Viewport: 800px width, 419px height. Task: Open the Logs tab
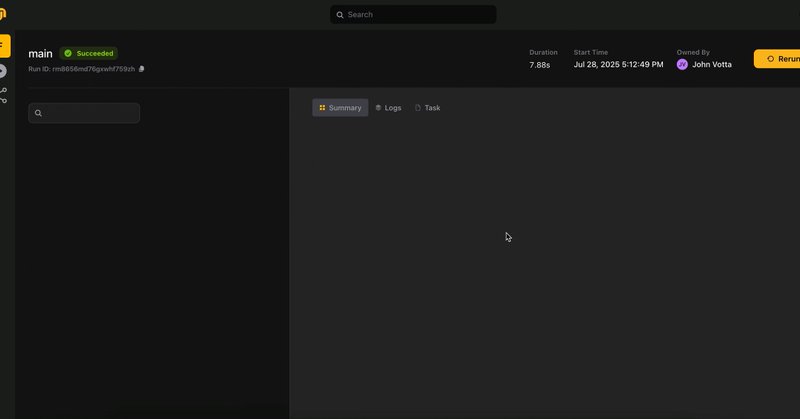[x=388, y=108]
